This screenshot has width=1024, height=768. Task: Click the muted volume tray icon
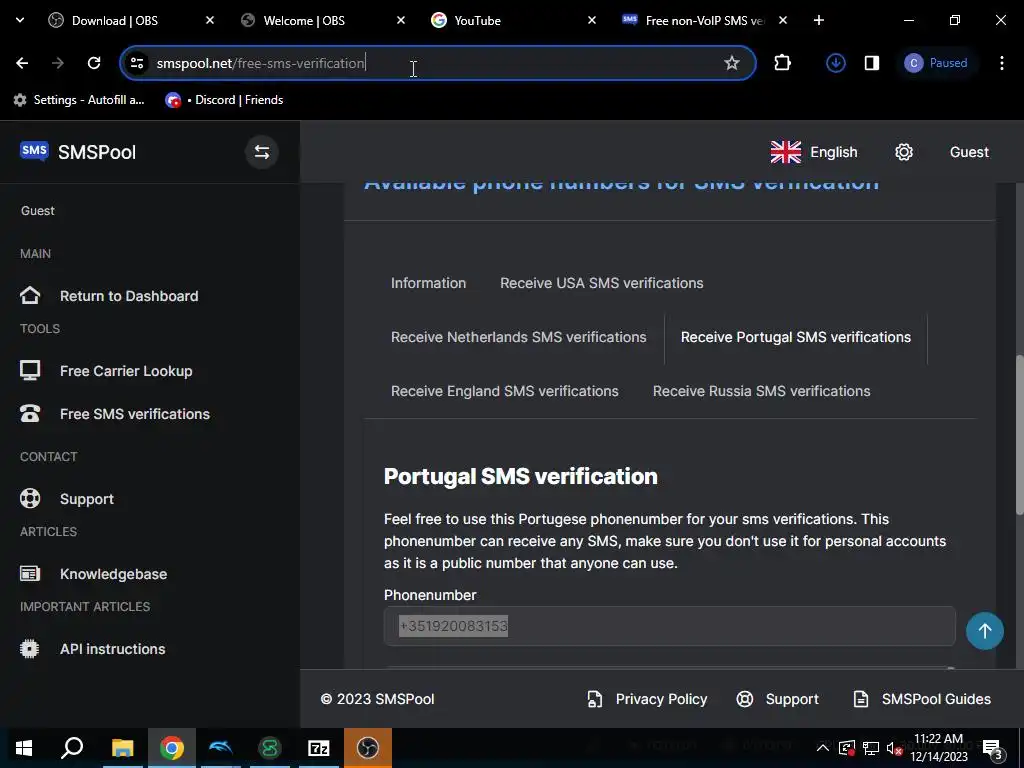[895, 748]
